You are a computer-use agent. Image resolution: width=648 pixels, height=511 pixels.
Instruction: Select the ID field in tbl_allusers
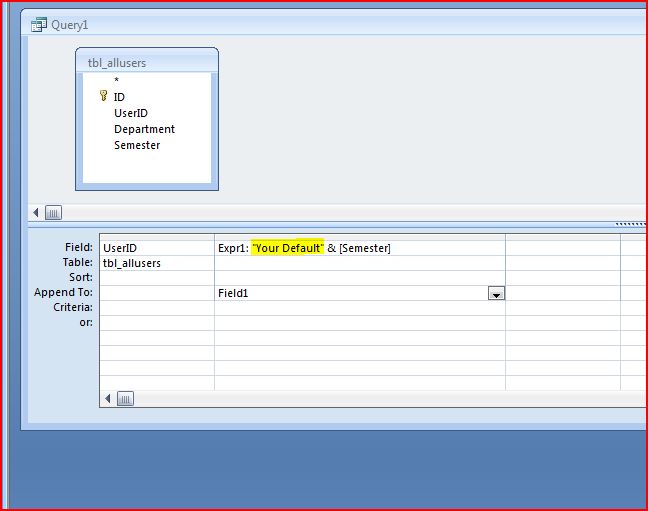(119, 97)
